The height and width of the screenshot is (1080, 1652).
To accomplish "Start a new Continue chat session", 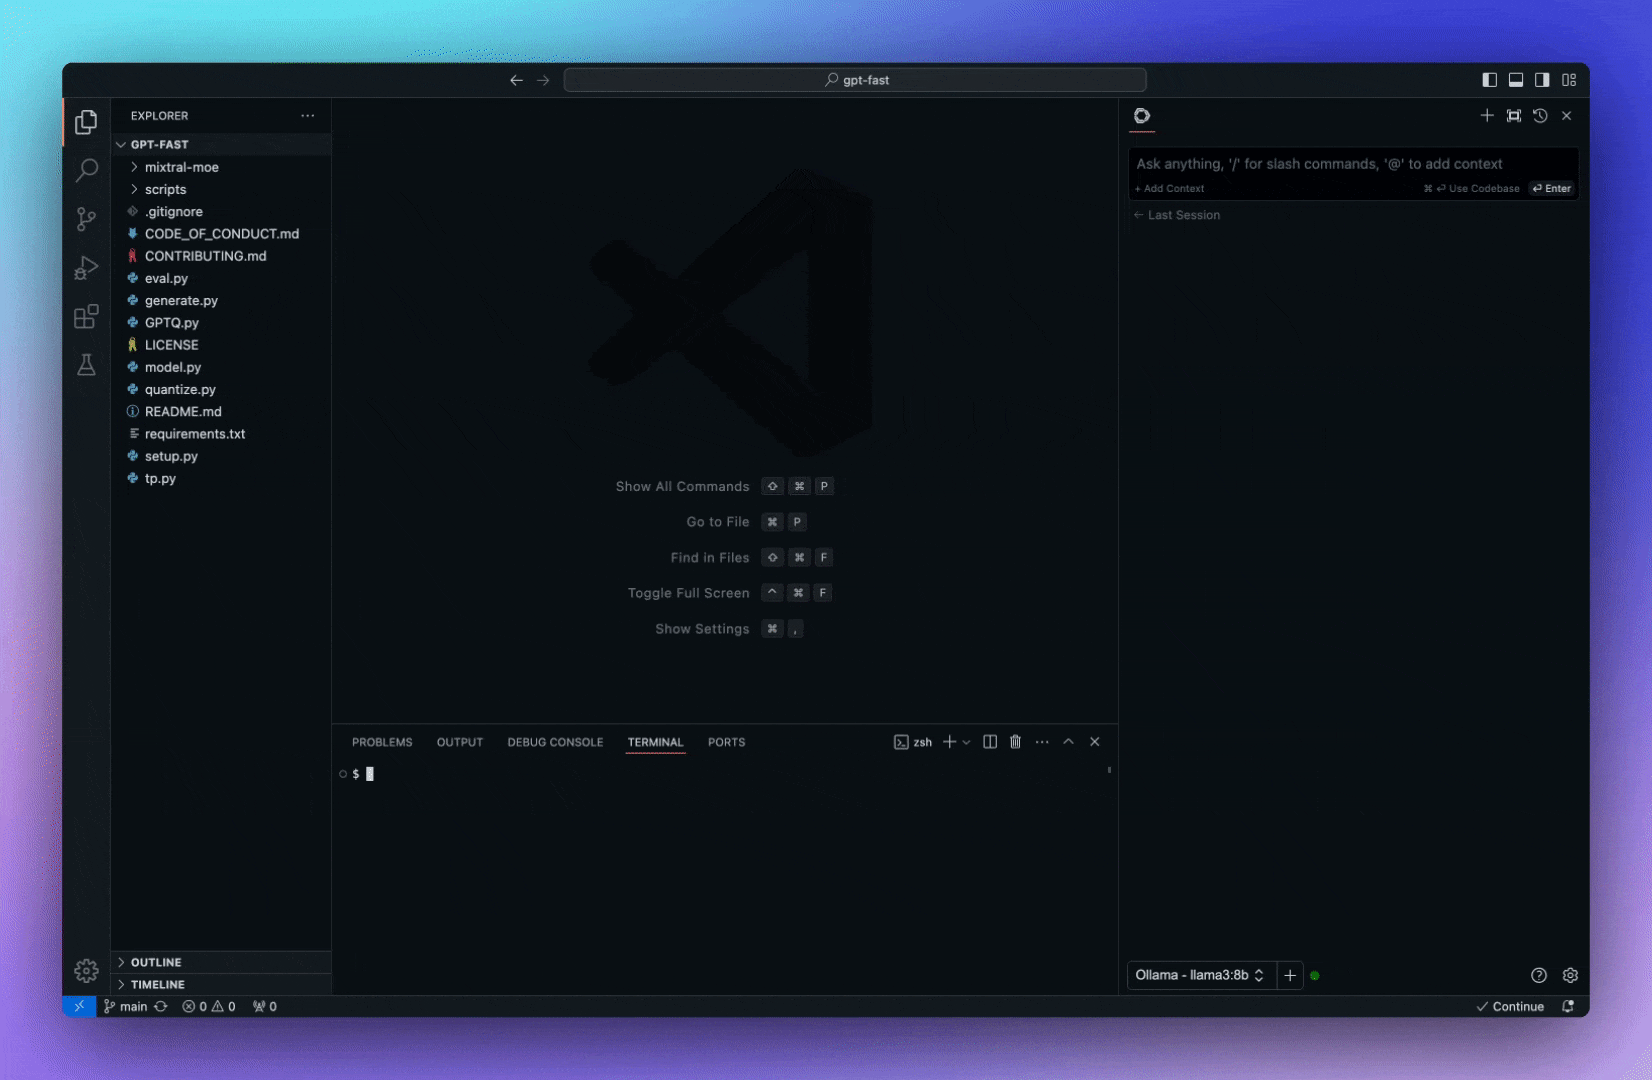I will 1487,116.
